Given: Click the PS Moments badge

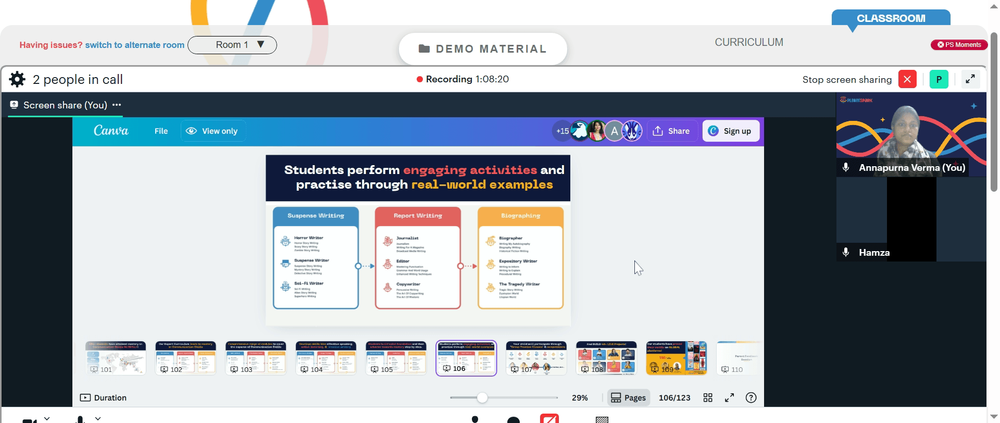Looking at the screenshot, I should (959, 45).
